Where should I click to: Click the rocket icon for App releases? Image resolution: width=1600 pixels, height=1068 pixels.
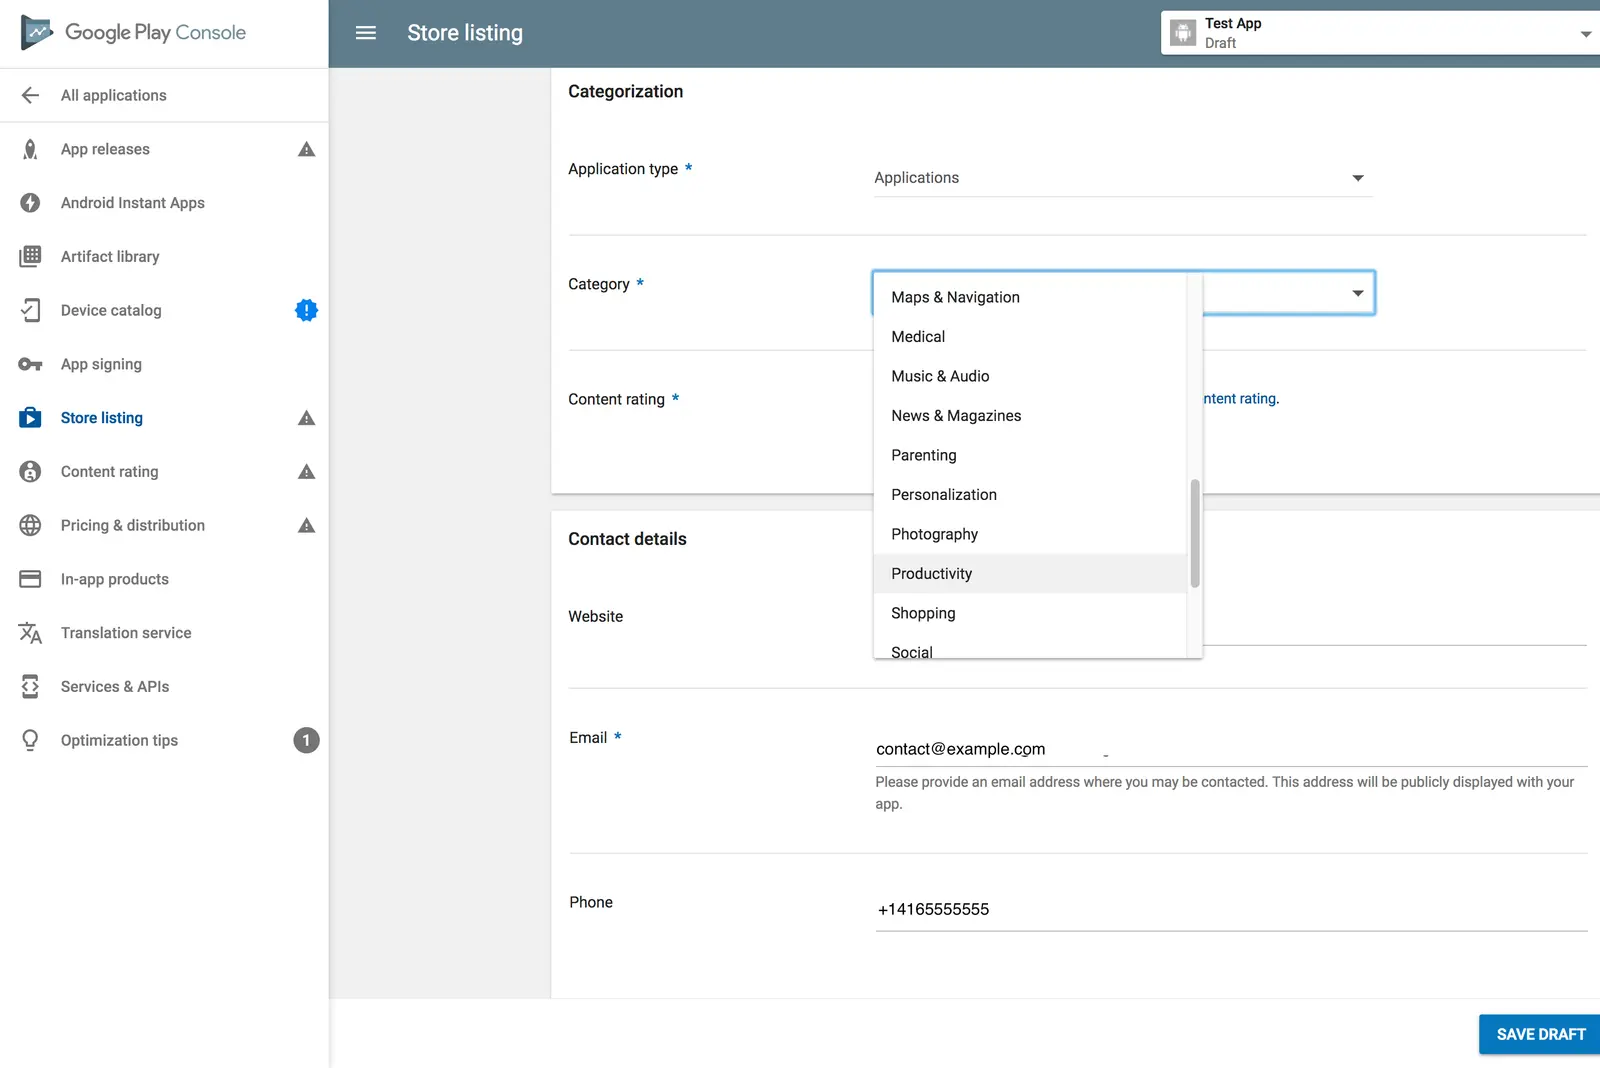tap(31, 149)
